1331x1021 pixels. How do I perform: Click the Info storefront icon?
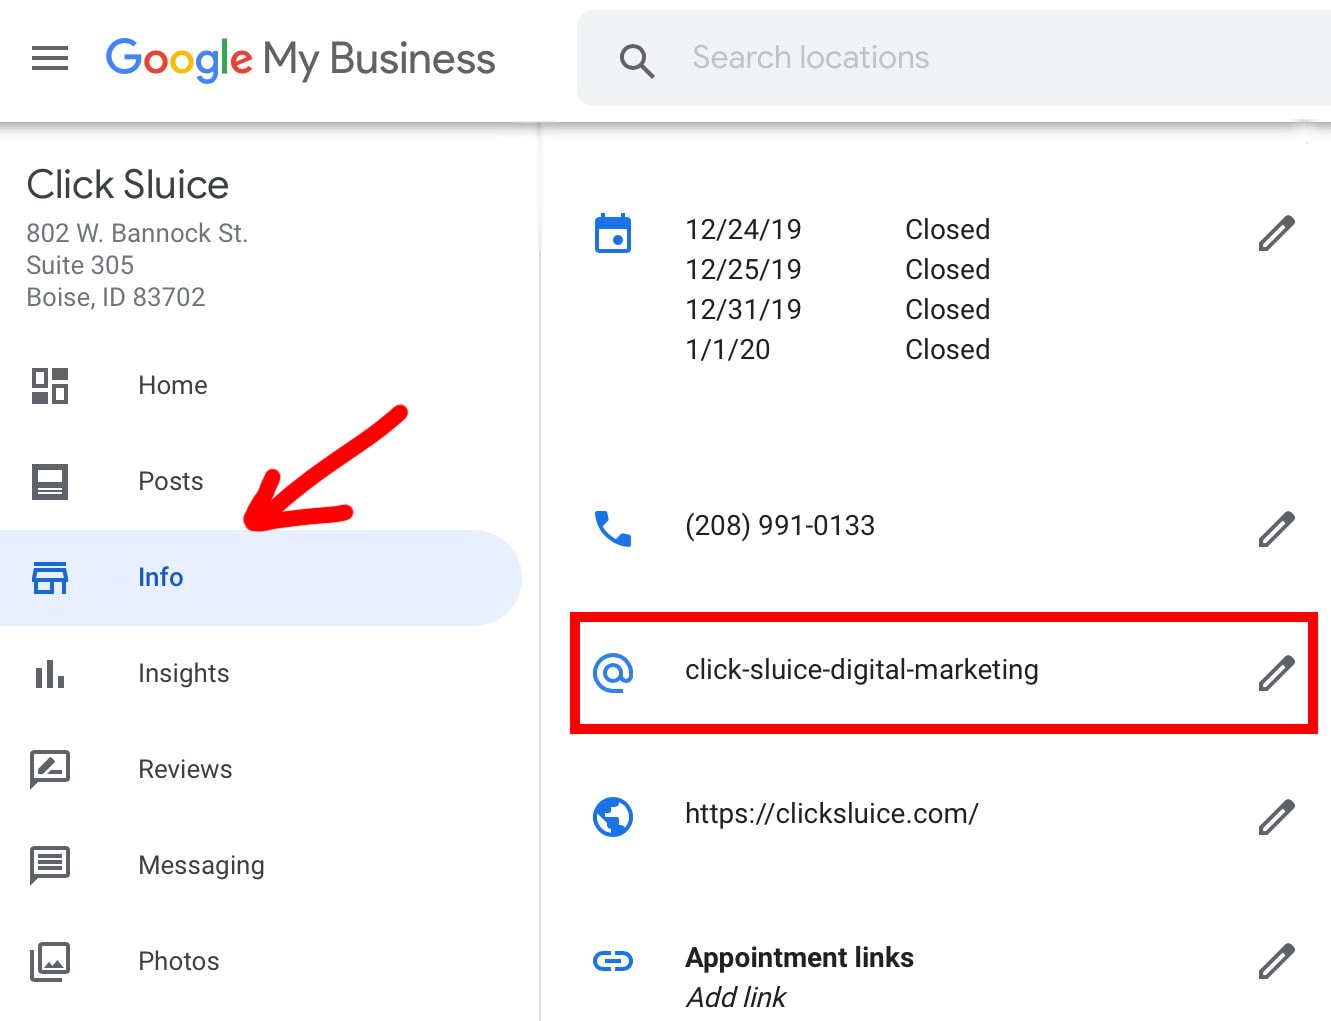pyautogui.click(x=50, y=578)
